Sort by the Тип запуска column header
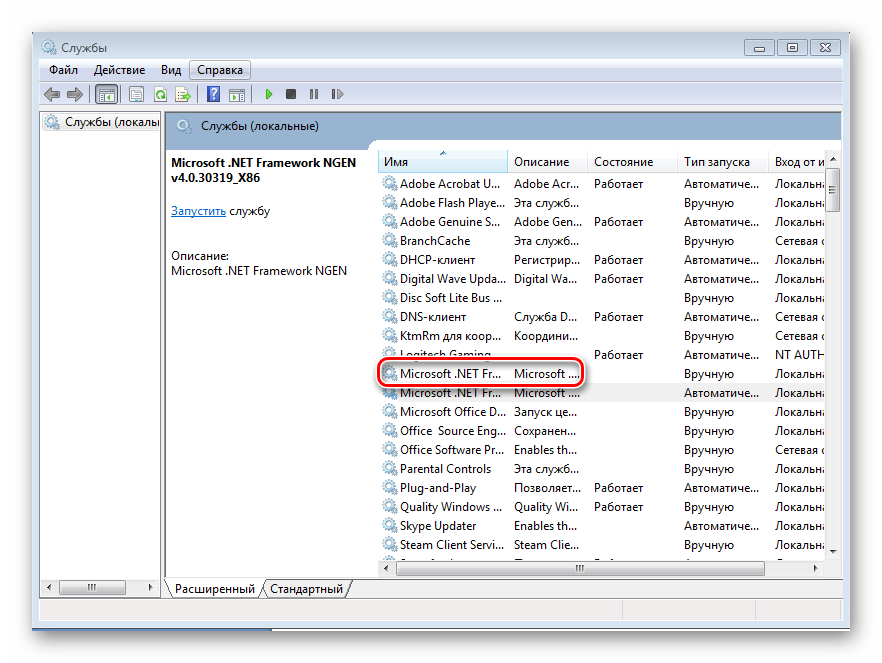This screenshot has width=882, height=663. pos(717,161)
